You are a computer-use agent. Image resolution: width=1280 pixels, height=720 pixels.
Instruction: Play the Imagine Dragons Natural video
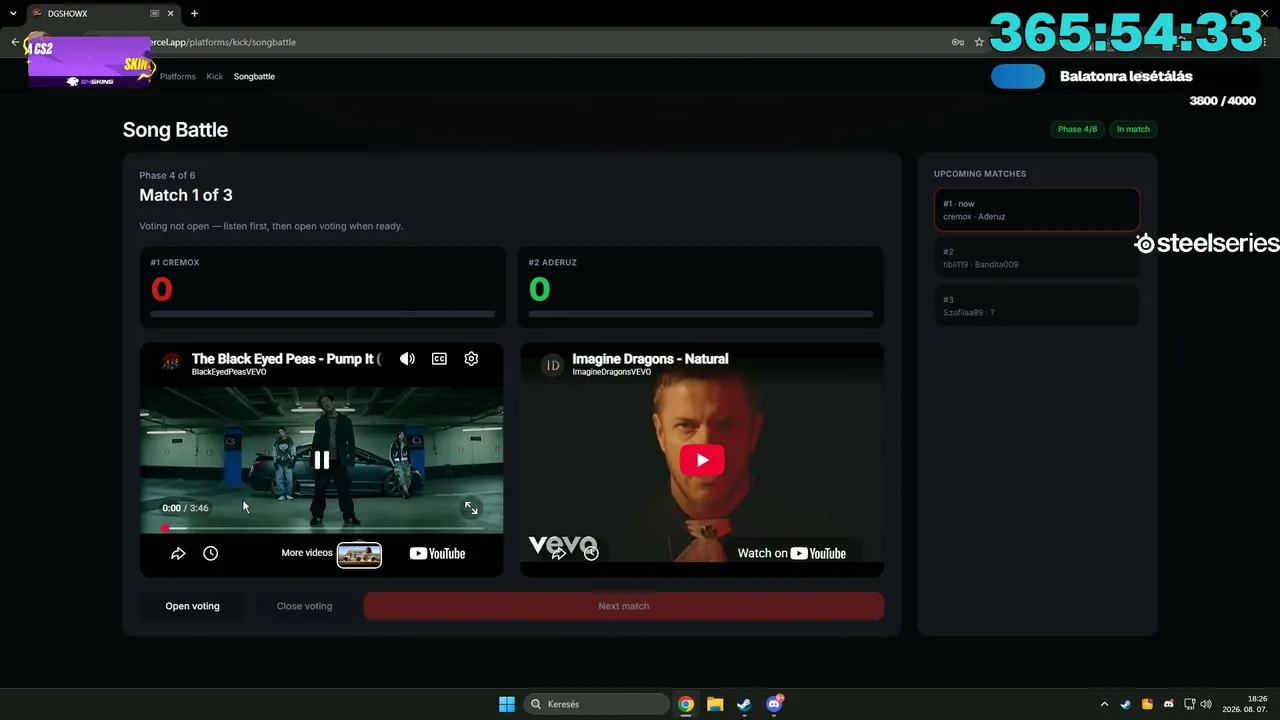tap(702, 460)
